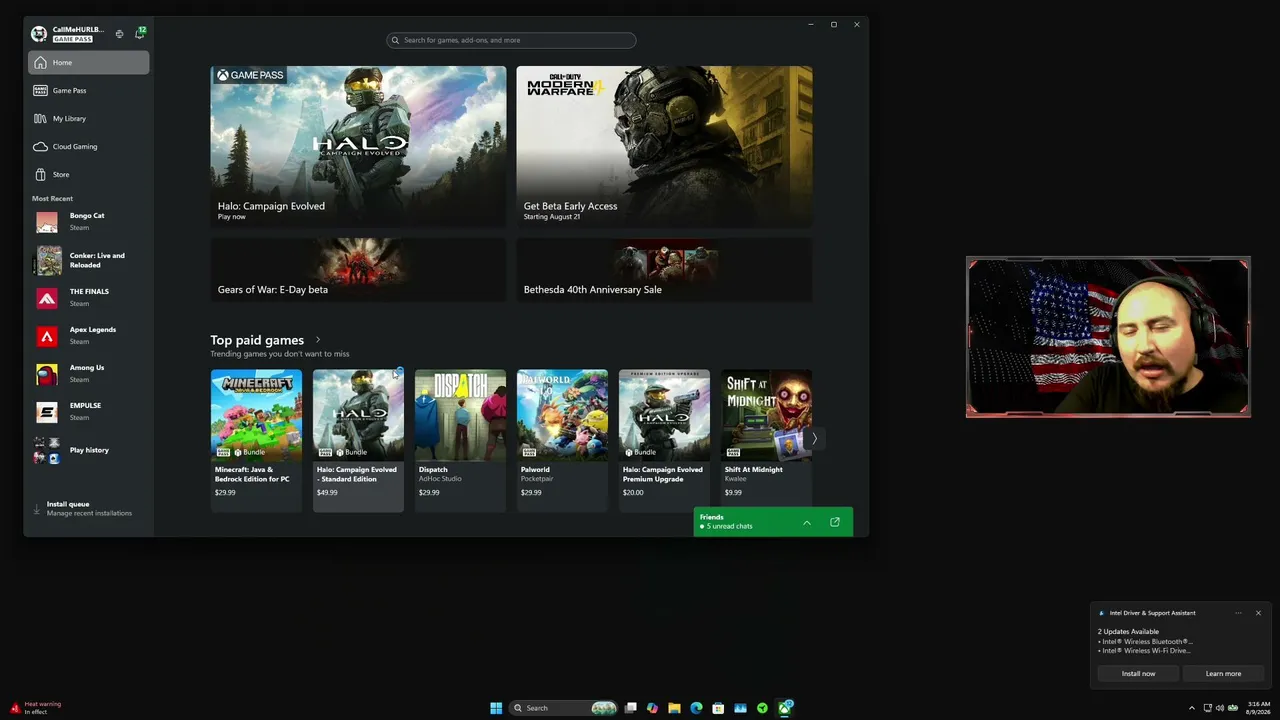The height and width of the screenshot is (720, 1280).
Task: Open the CallMeHURLB profile avatar
Action: pyautogui.click(x=39, y=34)
